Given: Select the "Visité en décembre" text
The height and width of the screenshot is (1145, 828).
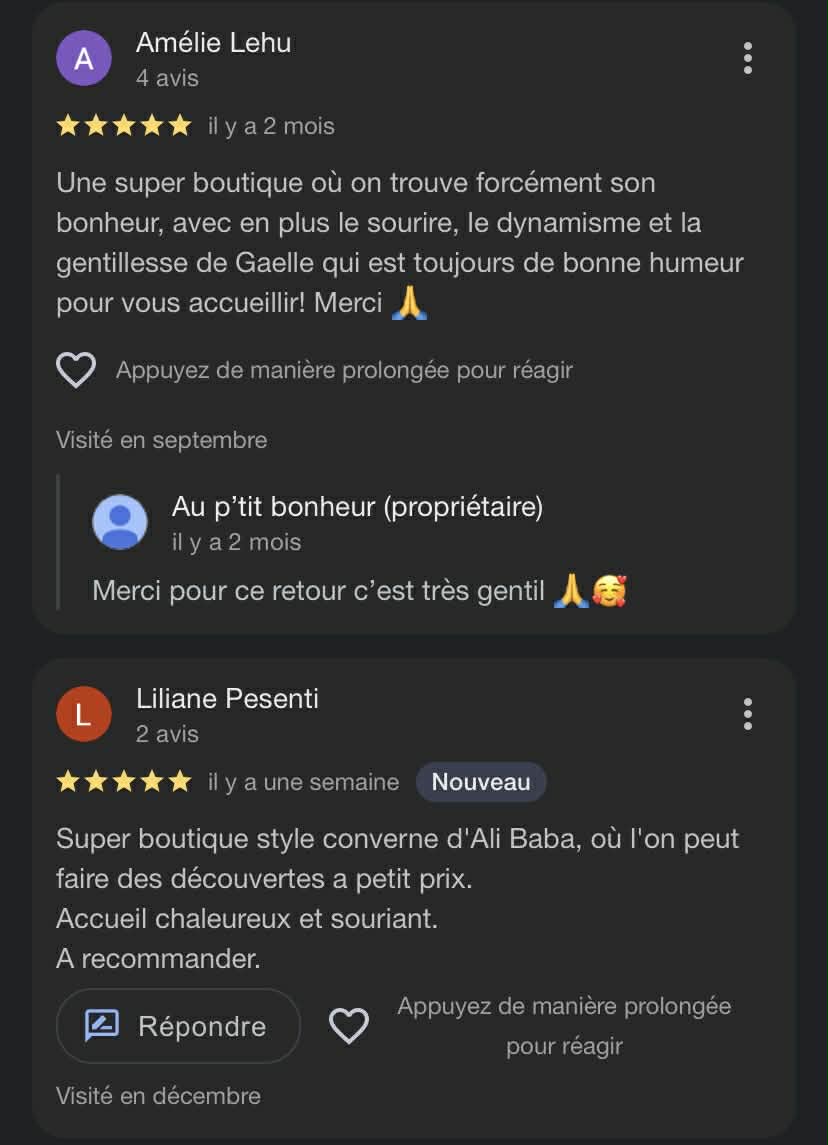Looking at the screenshot, I should coord(158,1096).
